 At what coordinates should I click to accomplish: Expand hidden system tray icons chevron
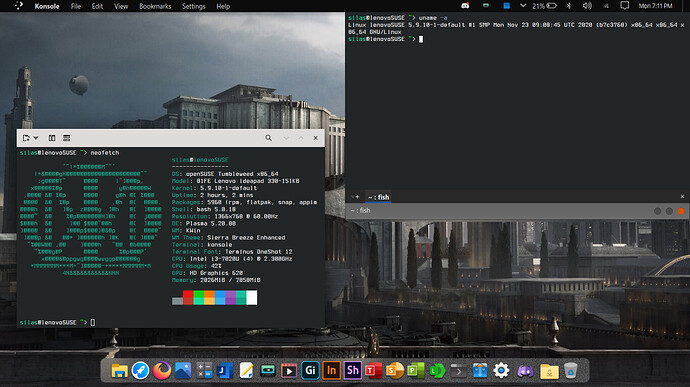point(523,6)
